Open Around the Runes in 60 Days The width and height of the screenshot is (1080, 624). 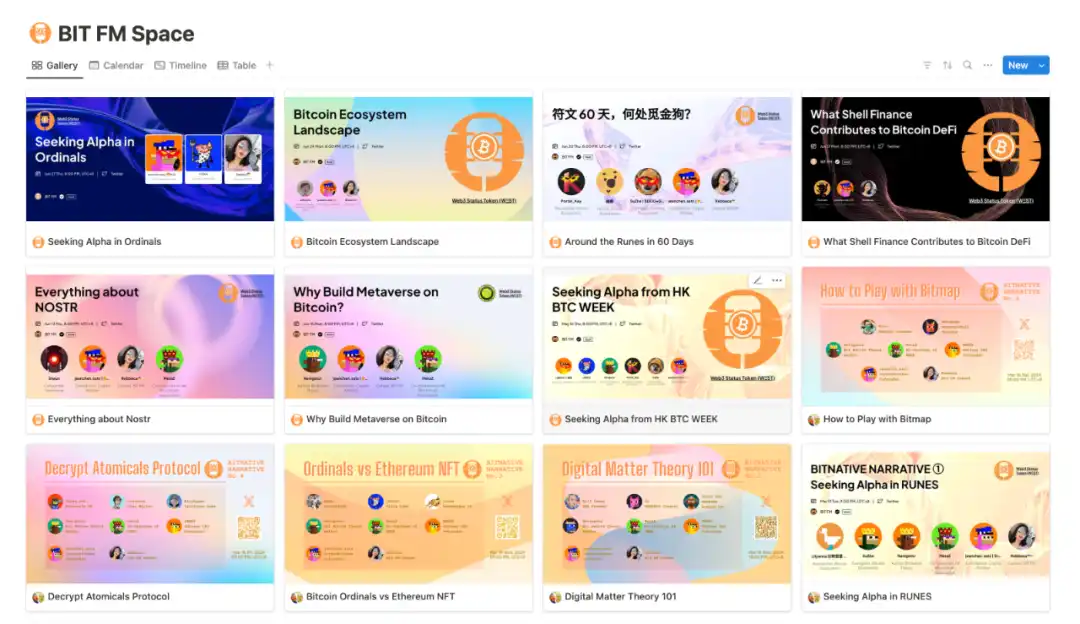[x=629, y=242]
